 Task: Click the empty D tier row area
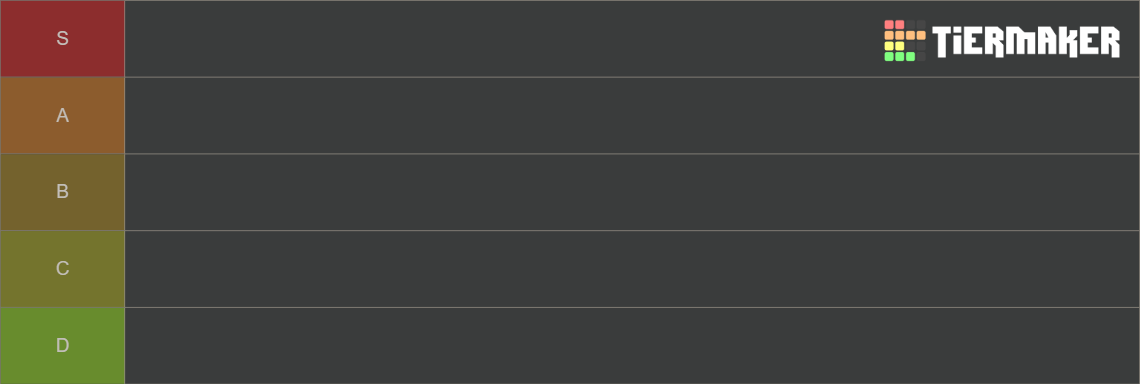(x=632, y=345)
